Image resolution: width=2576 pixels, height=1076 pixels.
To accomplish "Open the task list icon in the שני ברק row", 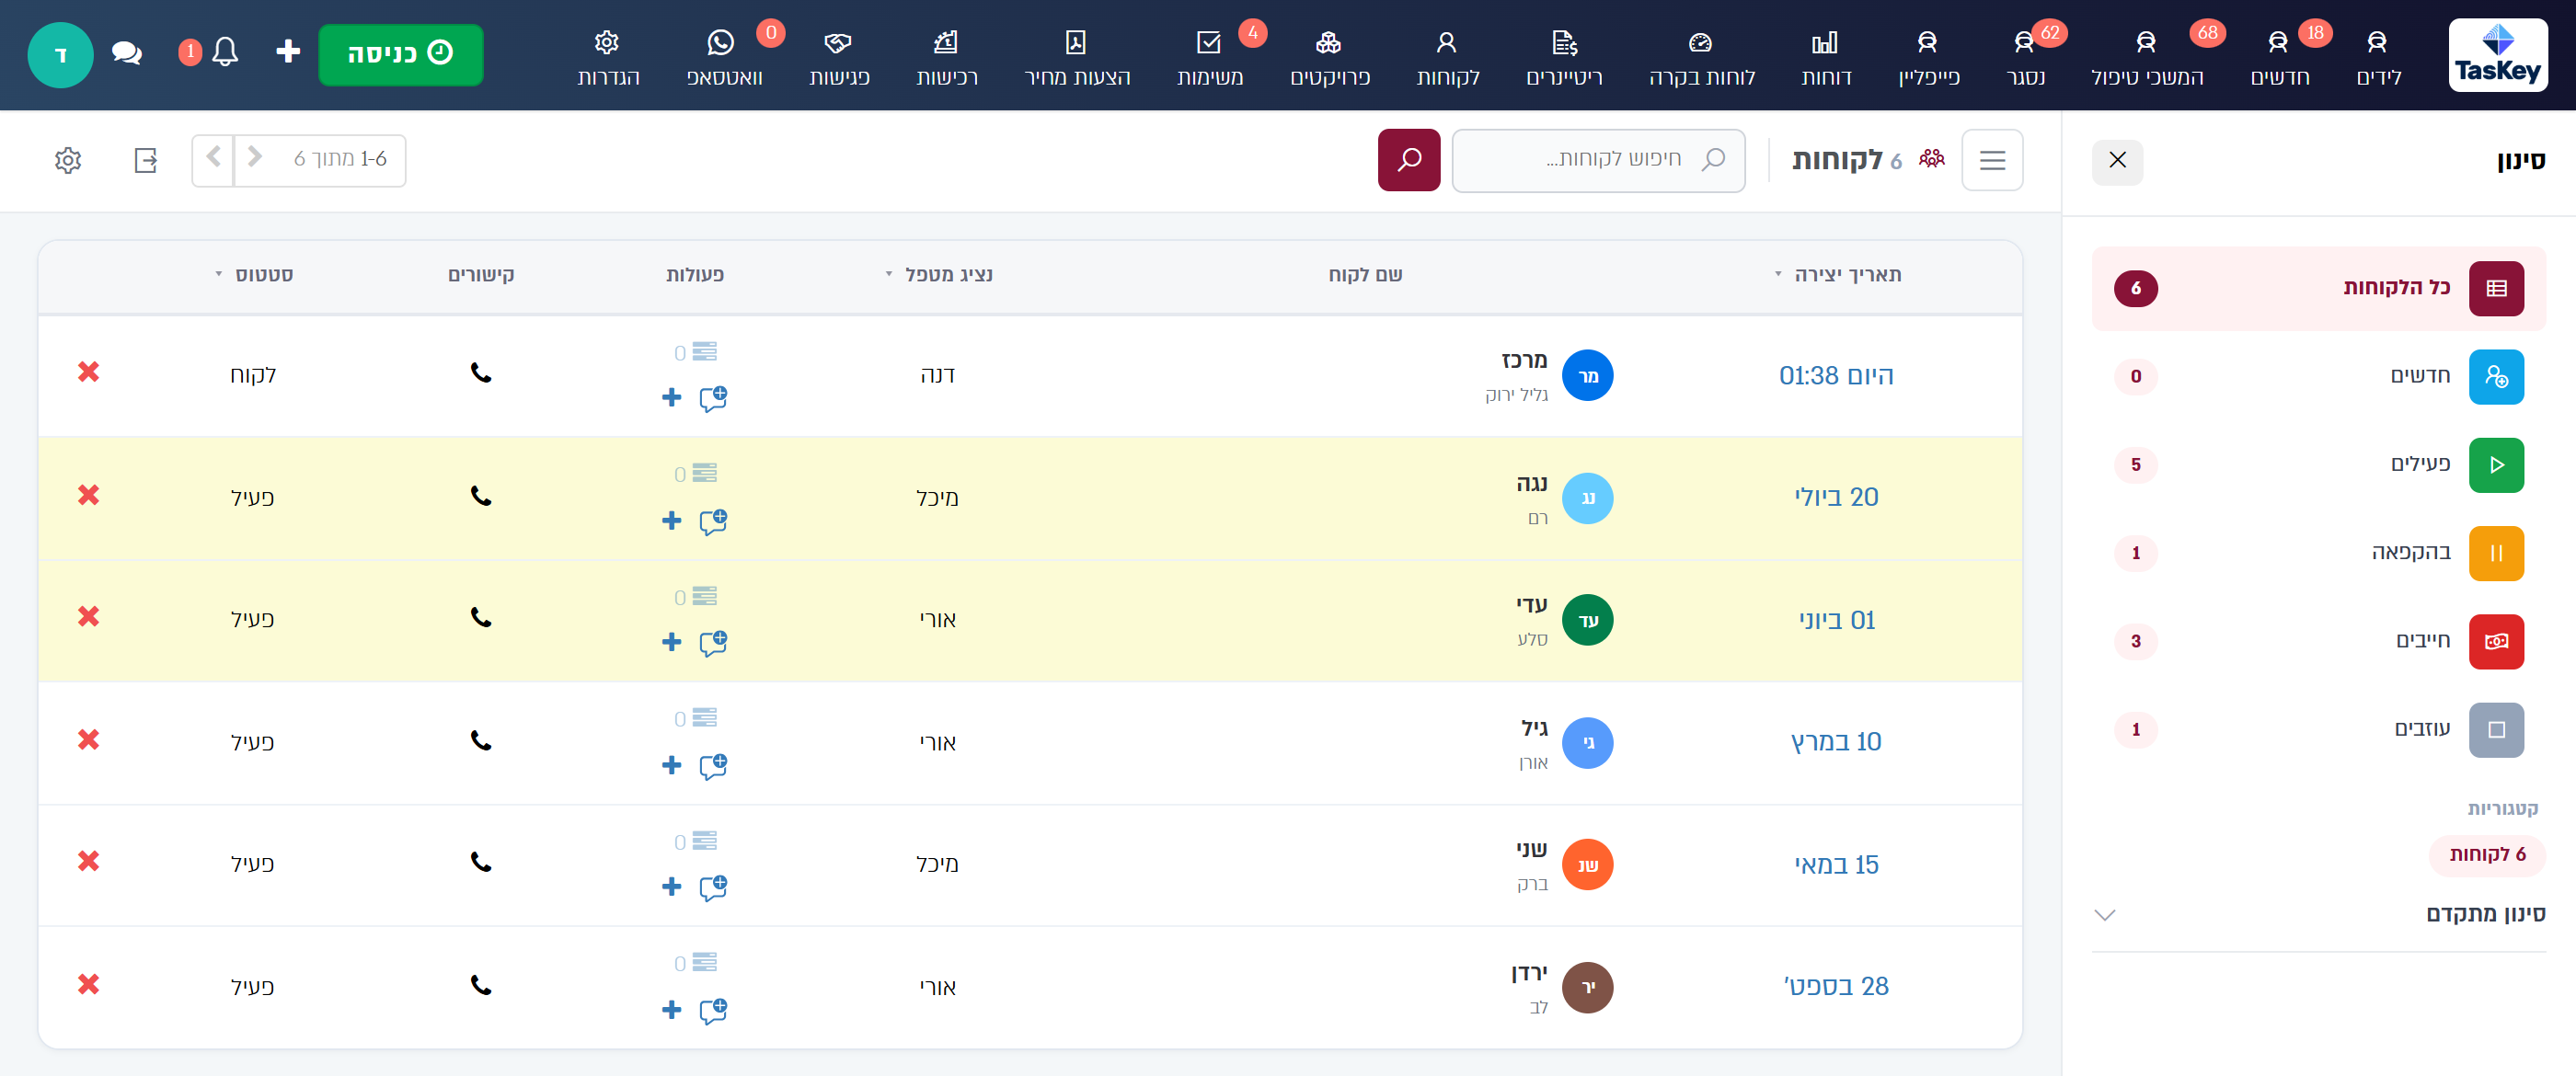I will [705, 840].
